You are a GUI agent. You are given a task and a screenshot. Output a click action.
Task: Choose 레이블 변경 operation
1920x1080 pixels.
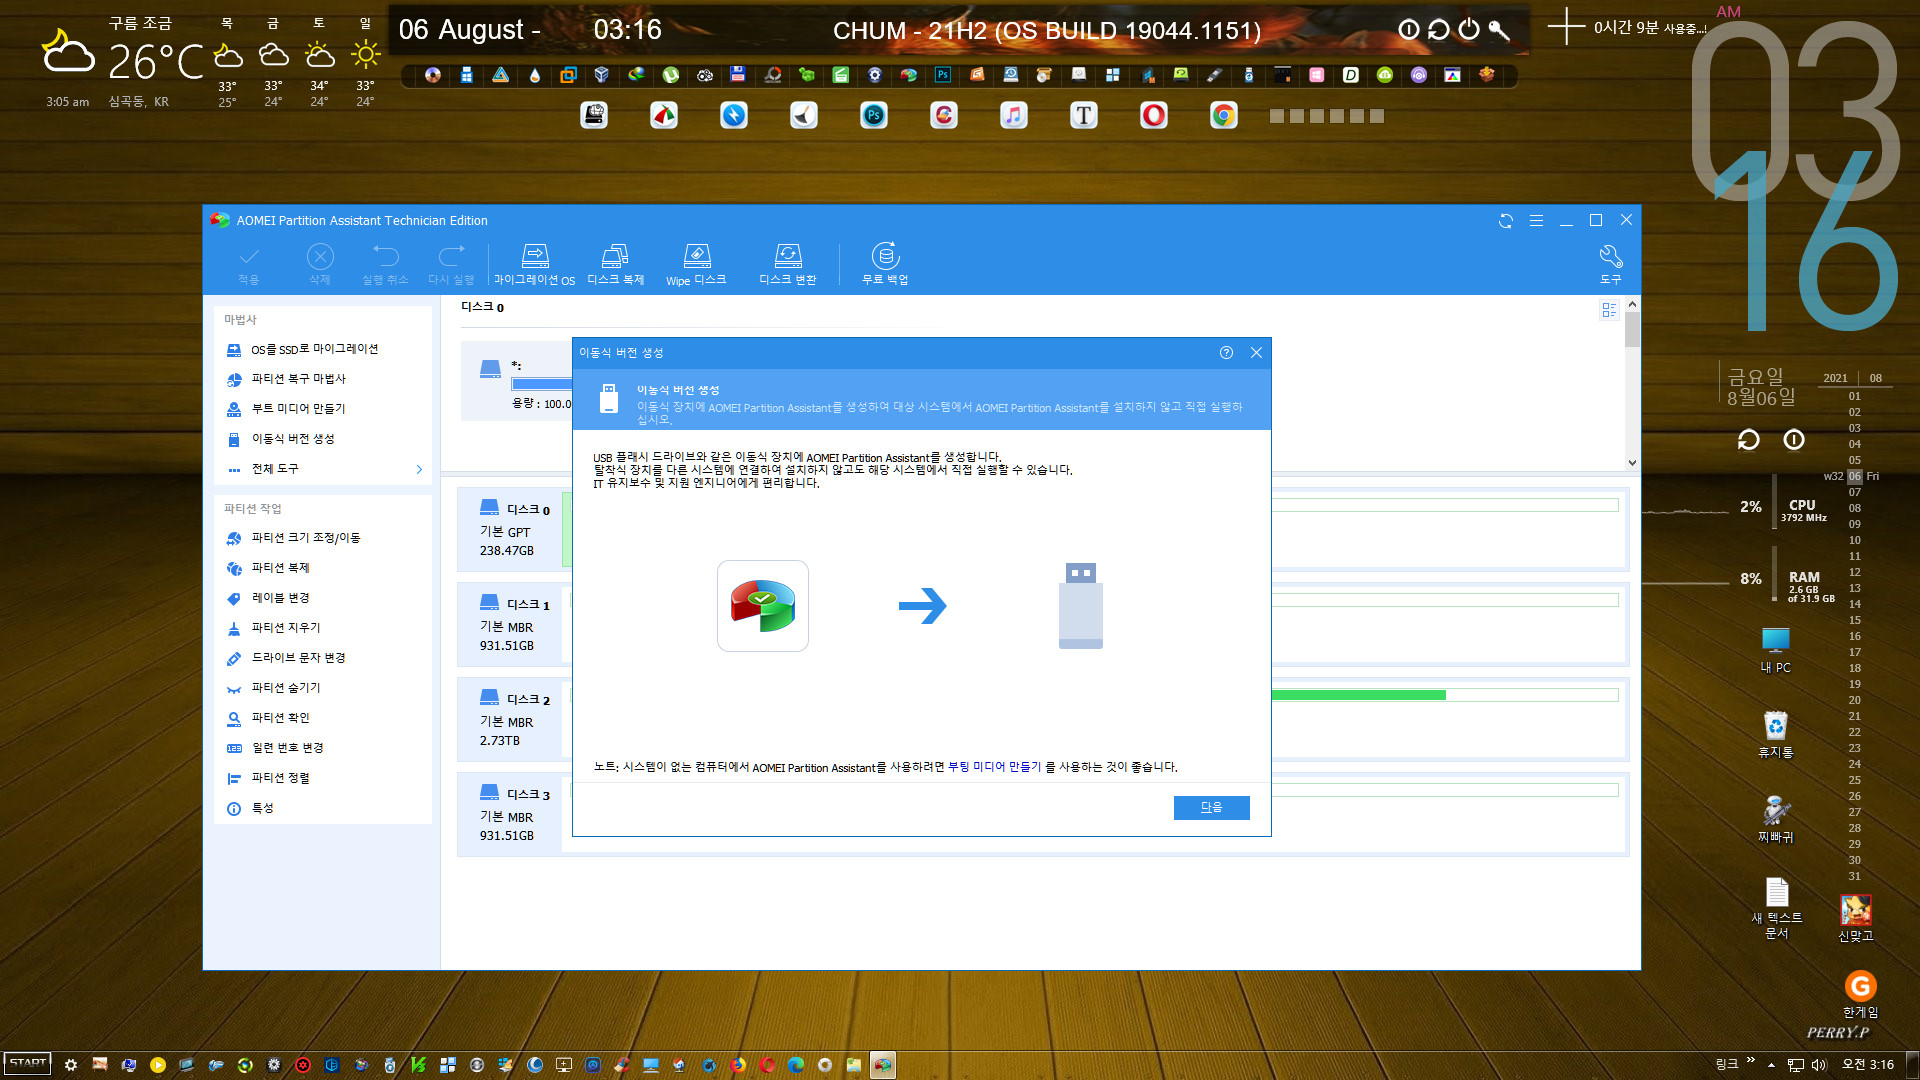click(280, 598)
